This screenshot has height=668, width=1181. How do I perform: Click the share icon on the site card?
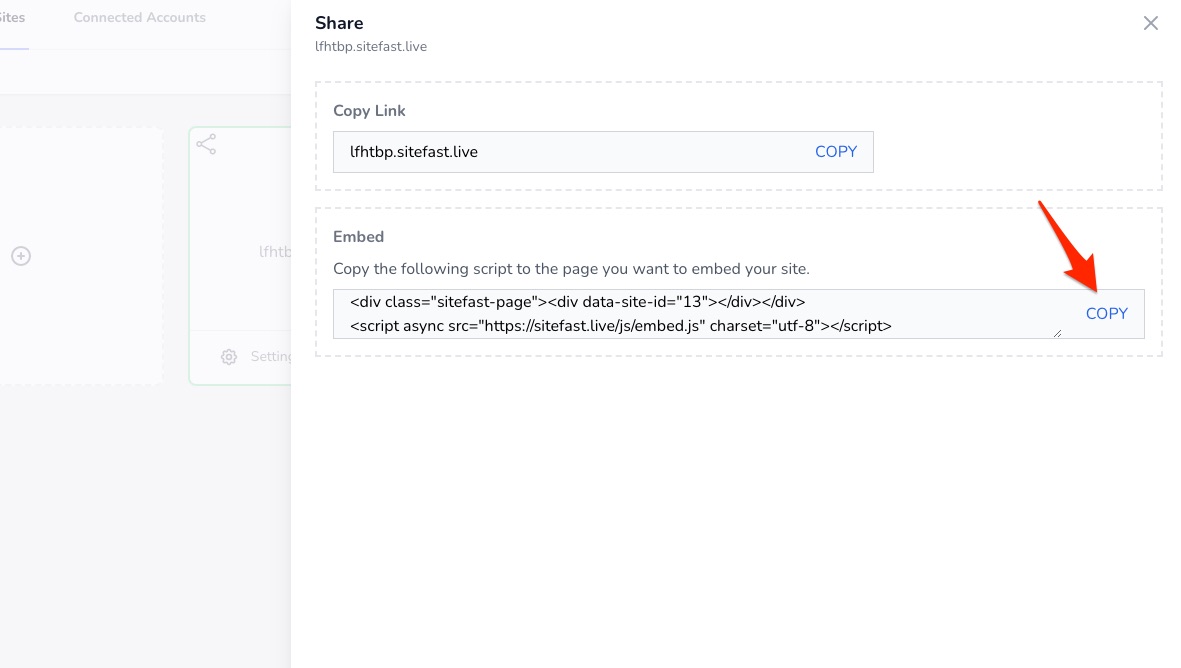(x=206, y=144)
